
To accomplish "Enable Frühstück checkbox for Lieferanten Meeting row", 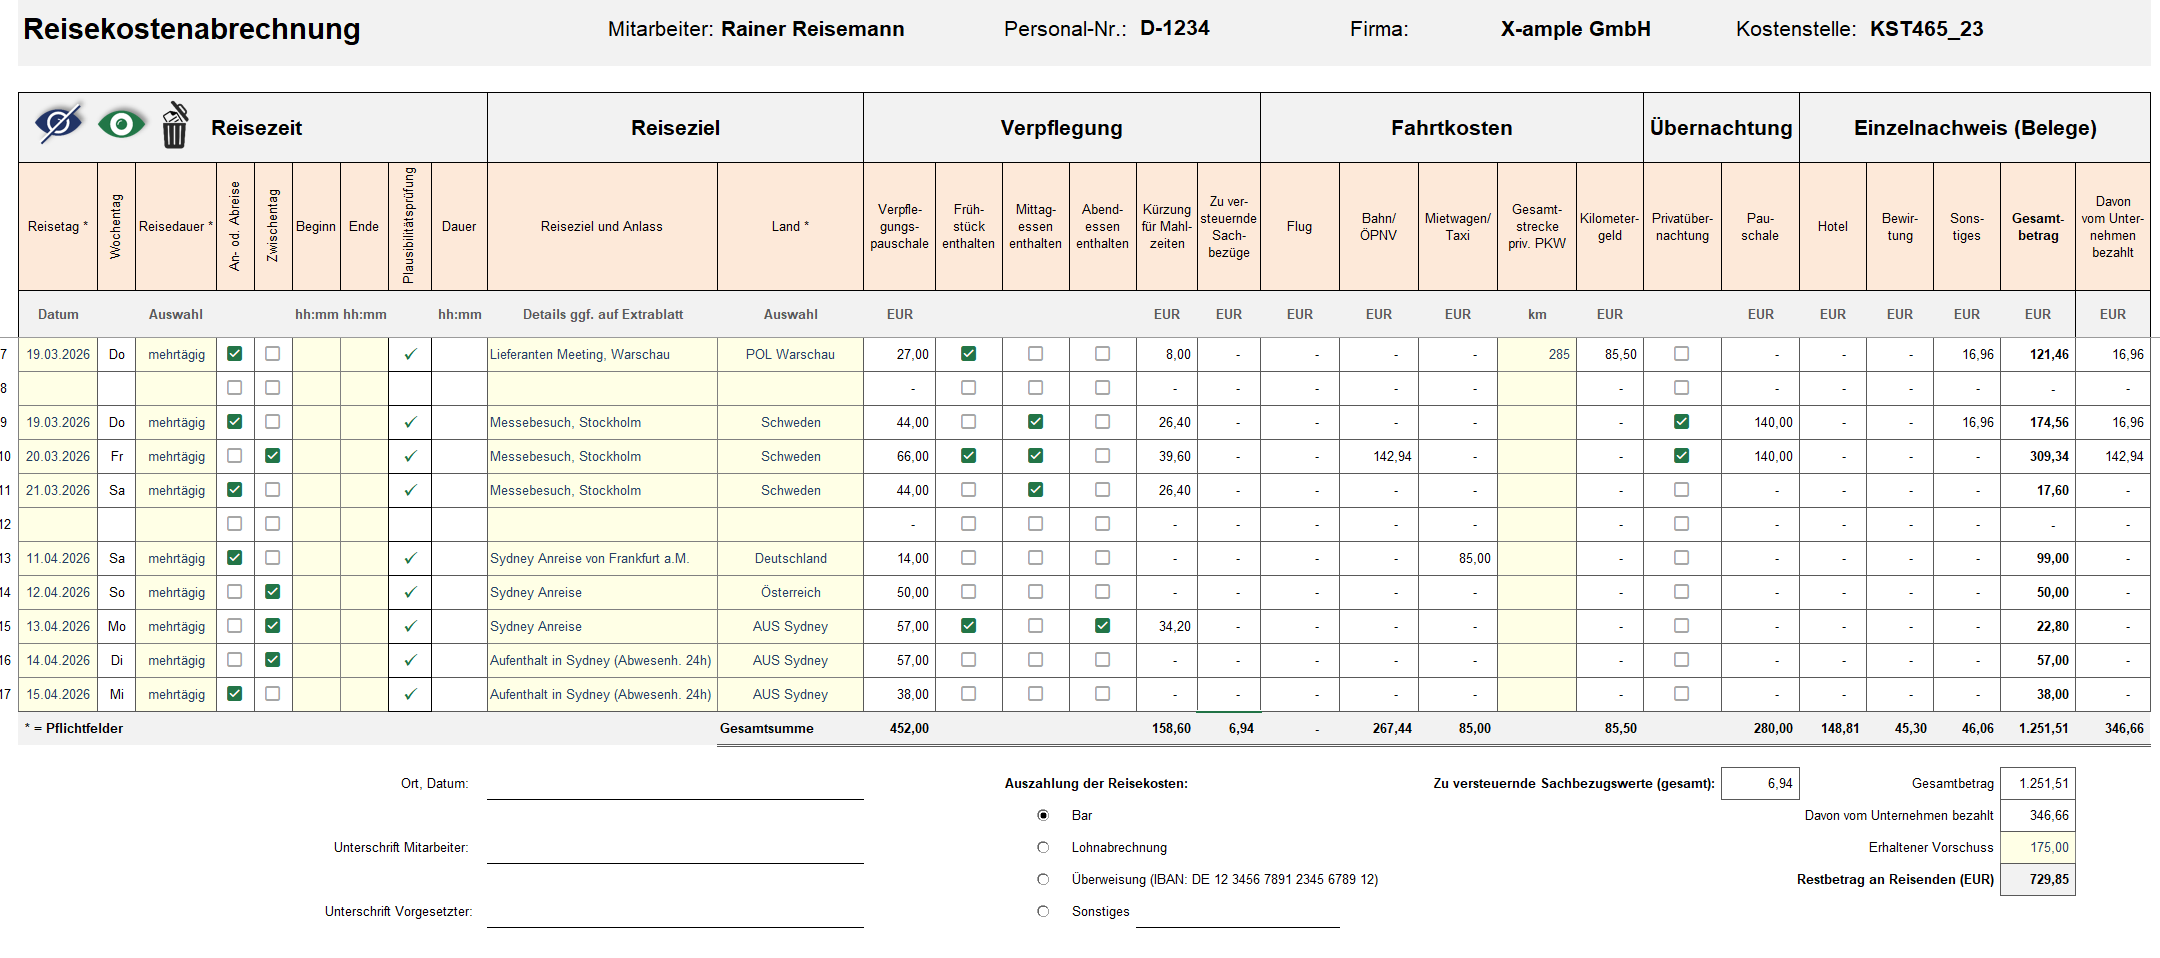I will pyautogui.click(x=968, y=354).
